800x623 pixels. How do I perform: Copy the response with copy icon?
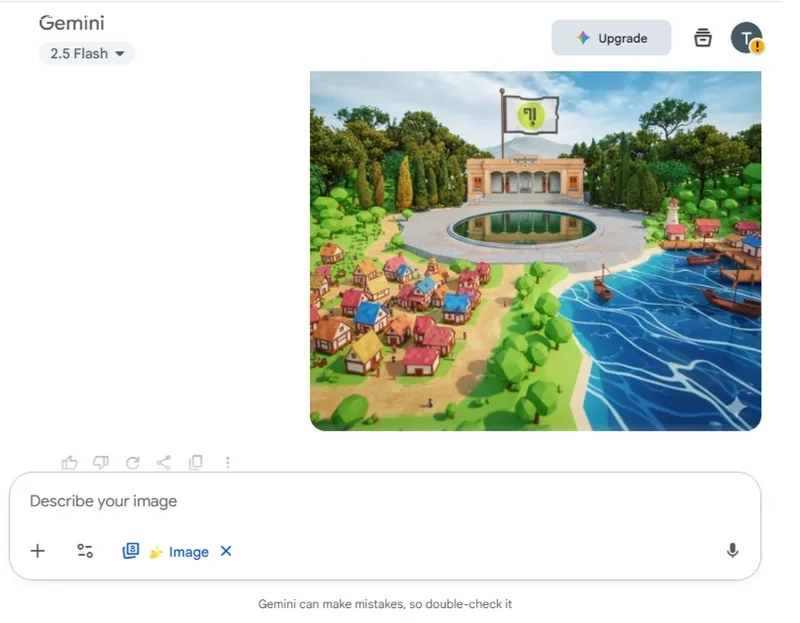(x=196, y=462)
